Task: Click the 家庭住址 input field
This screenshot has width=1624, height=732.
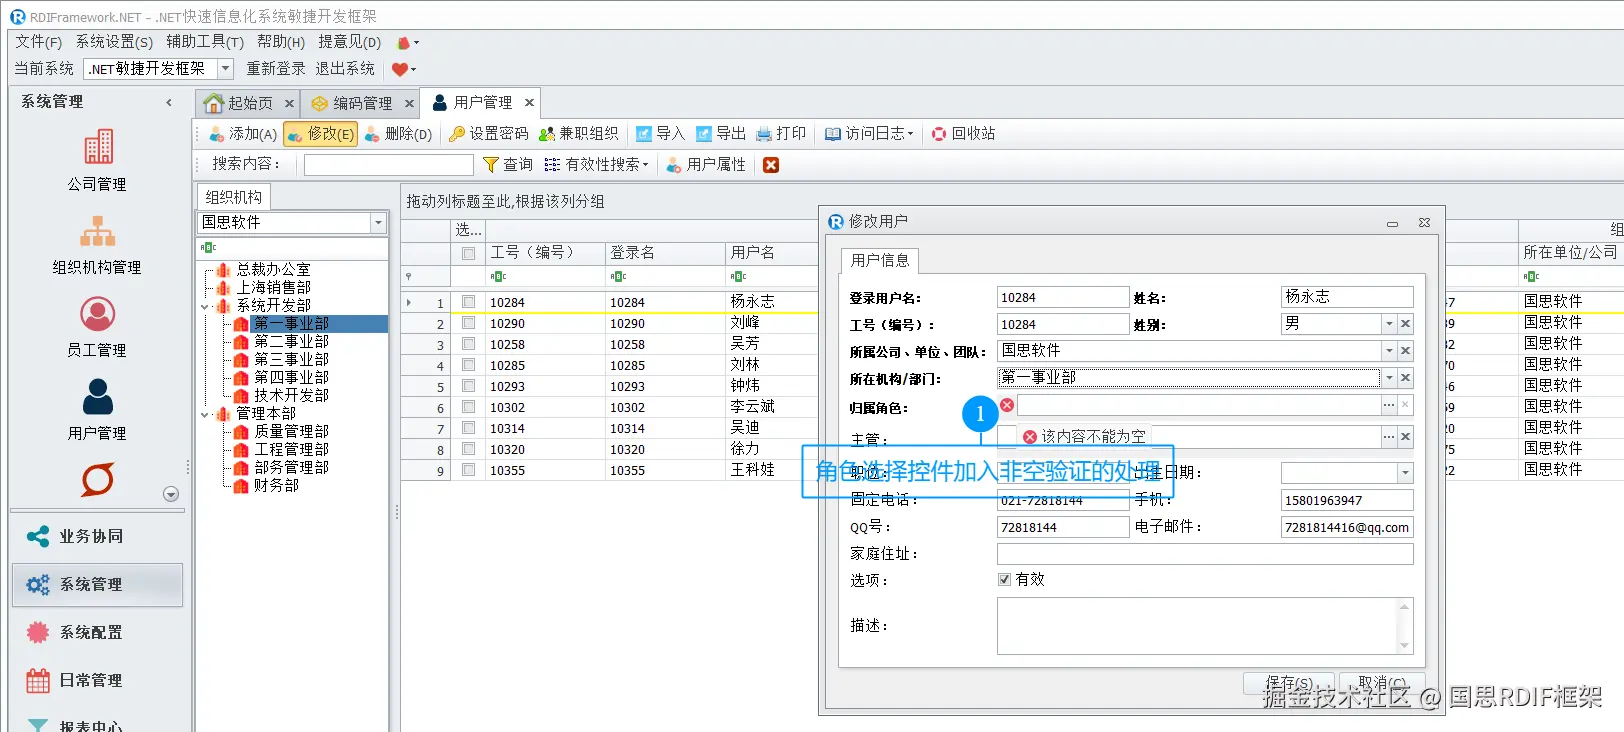Action: pyautogui.click(x=1205, y=554)
